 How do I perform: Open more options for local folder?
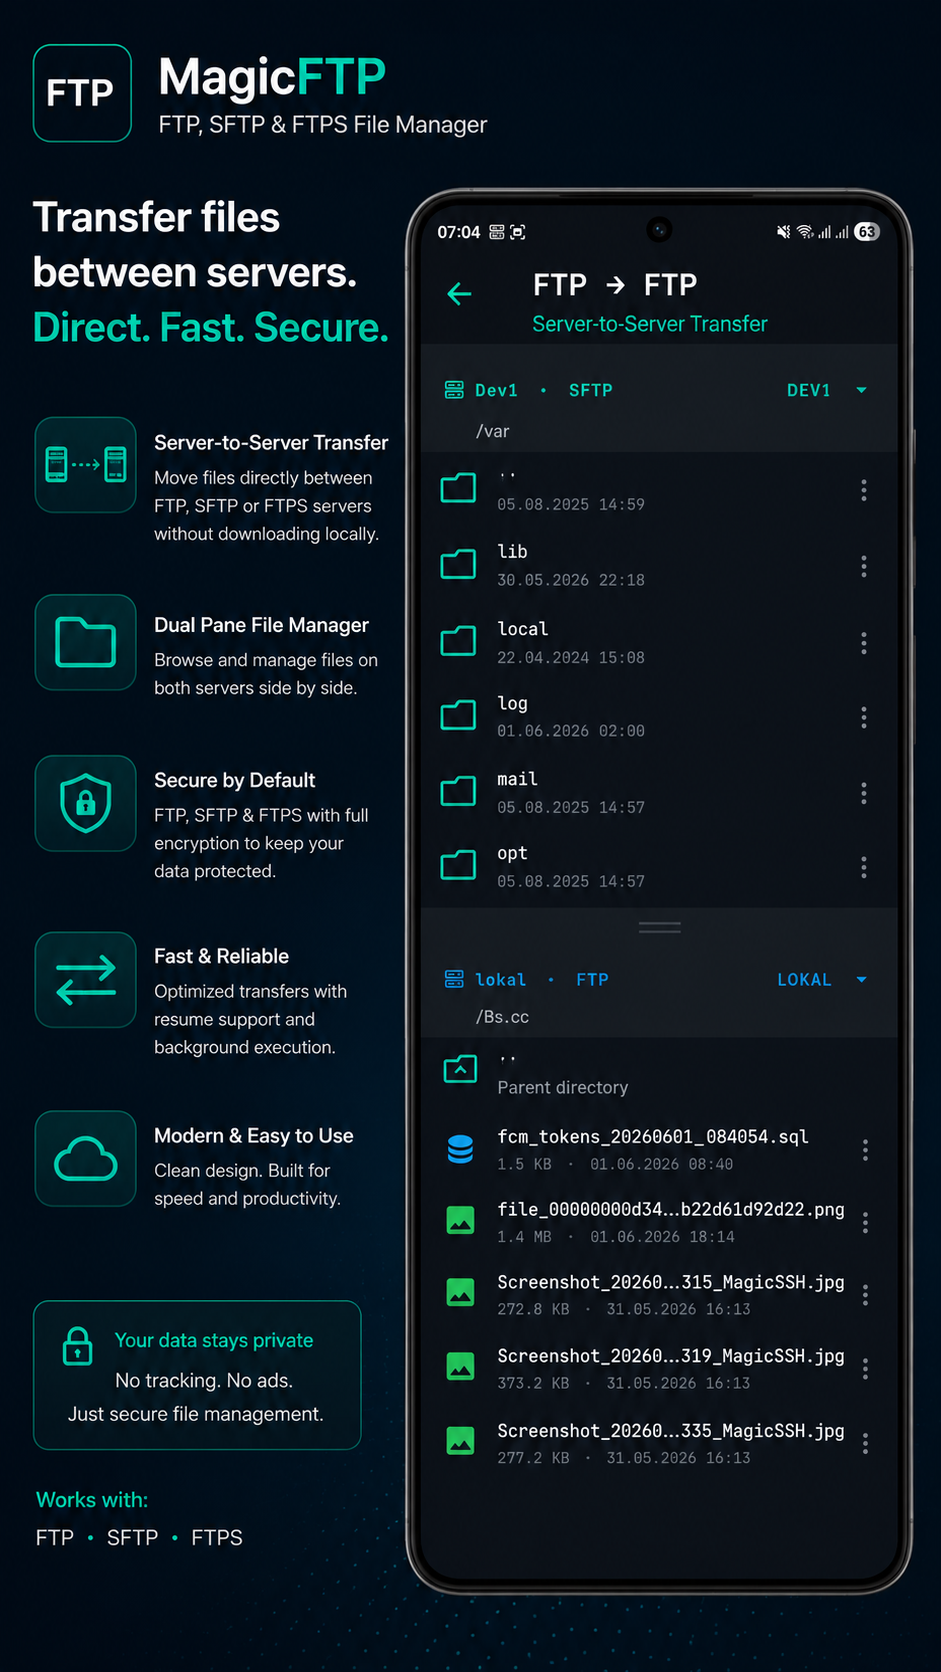[x=864, y=642]
